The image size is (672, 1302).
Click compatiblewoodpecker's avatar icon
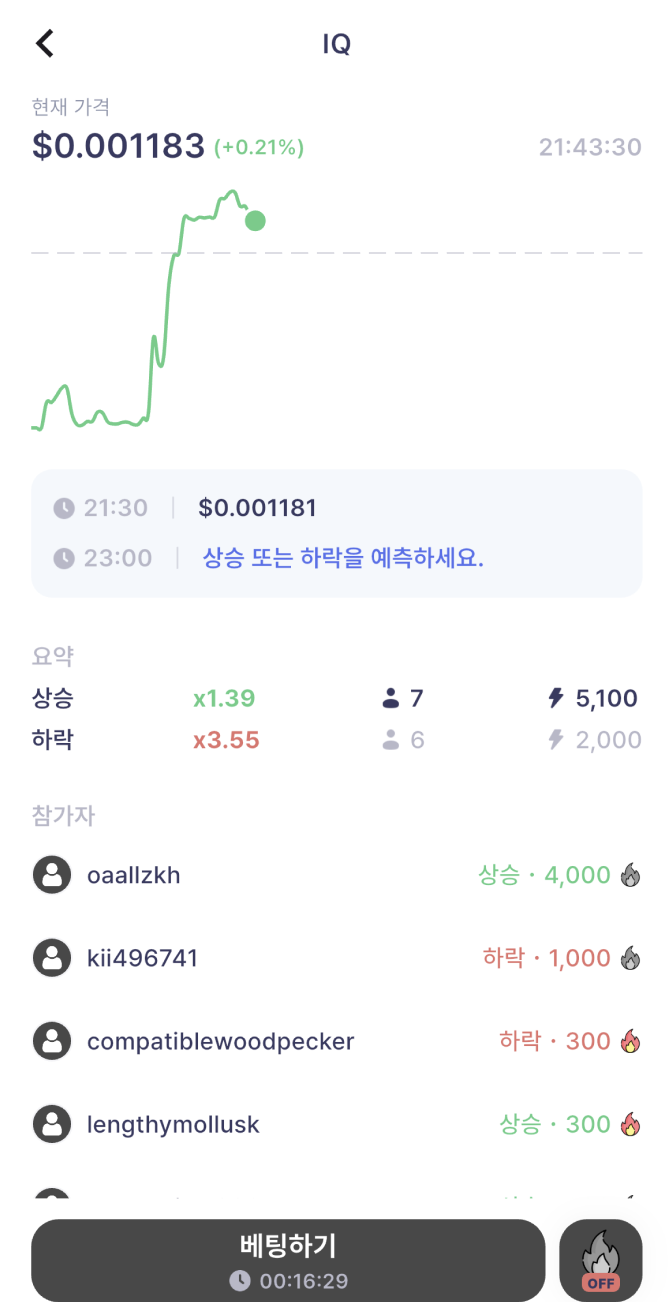click(x=52, y=1041)
